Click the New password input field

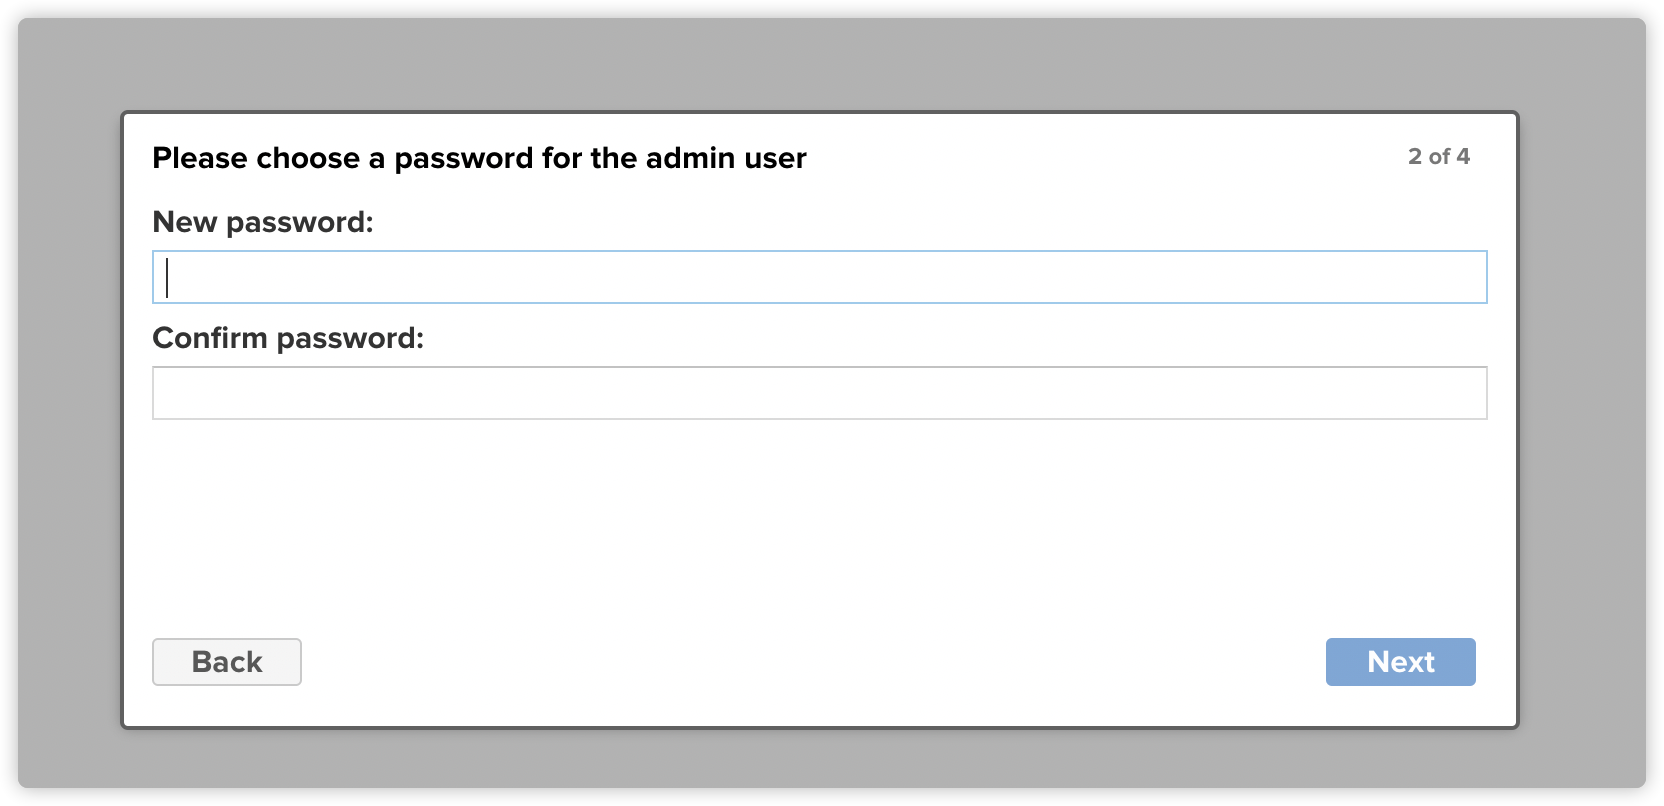click(x=819, y=277)
